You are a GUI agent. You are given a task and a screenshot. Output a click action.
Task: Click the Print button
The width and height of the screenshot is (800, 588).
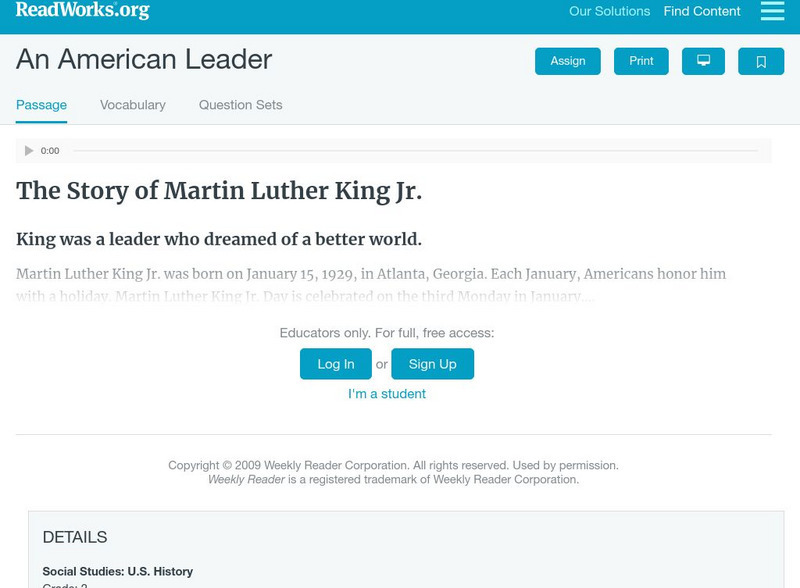(x=641, y=61)
